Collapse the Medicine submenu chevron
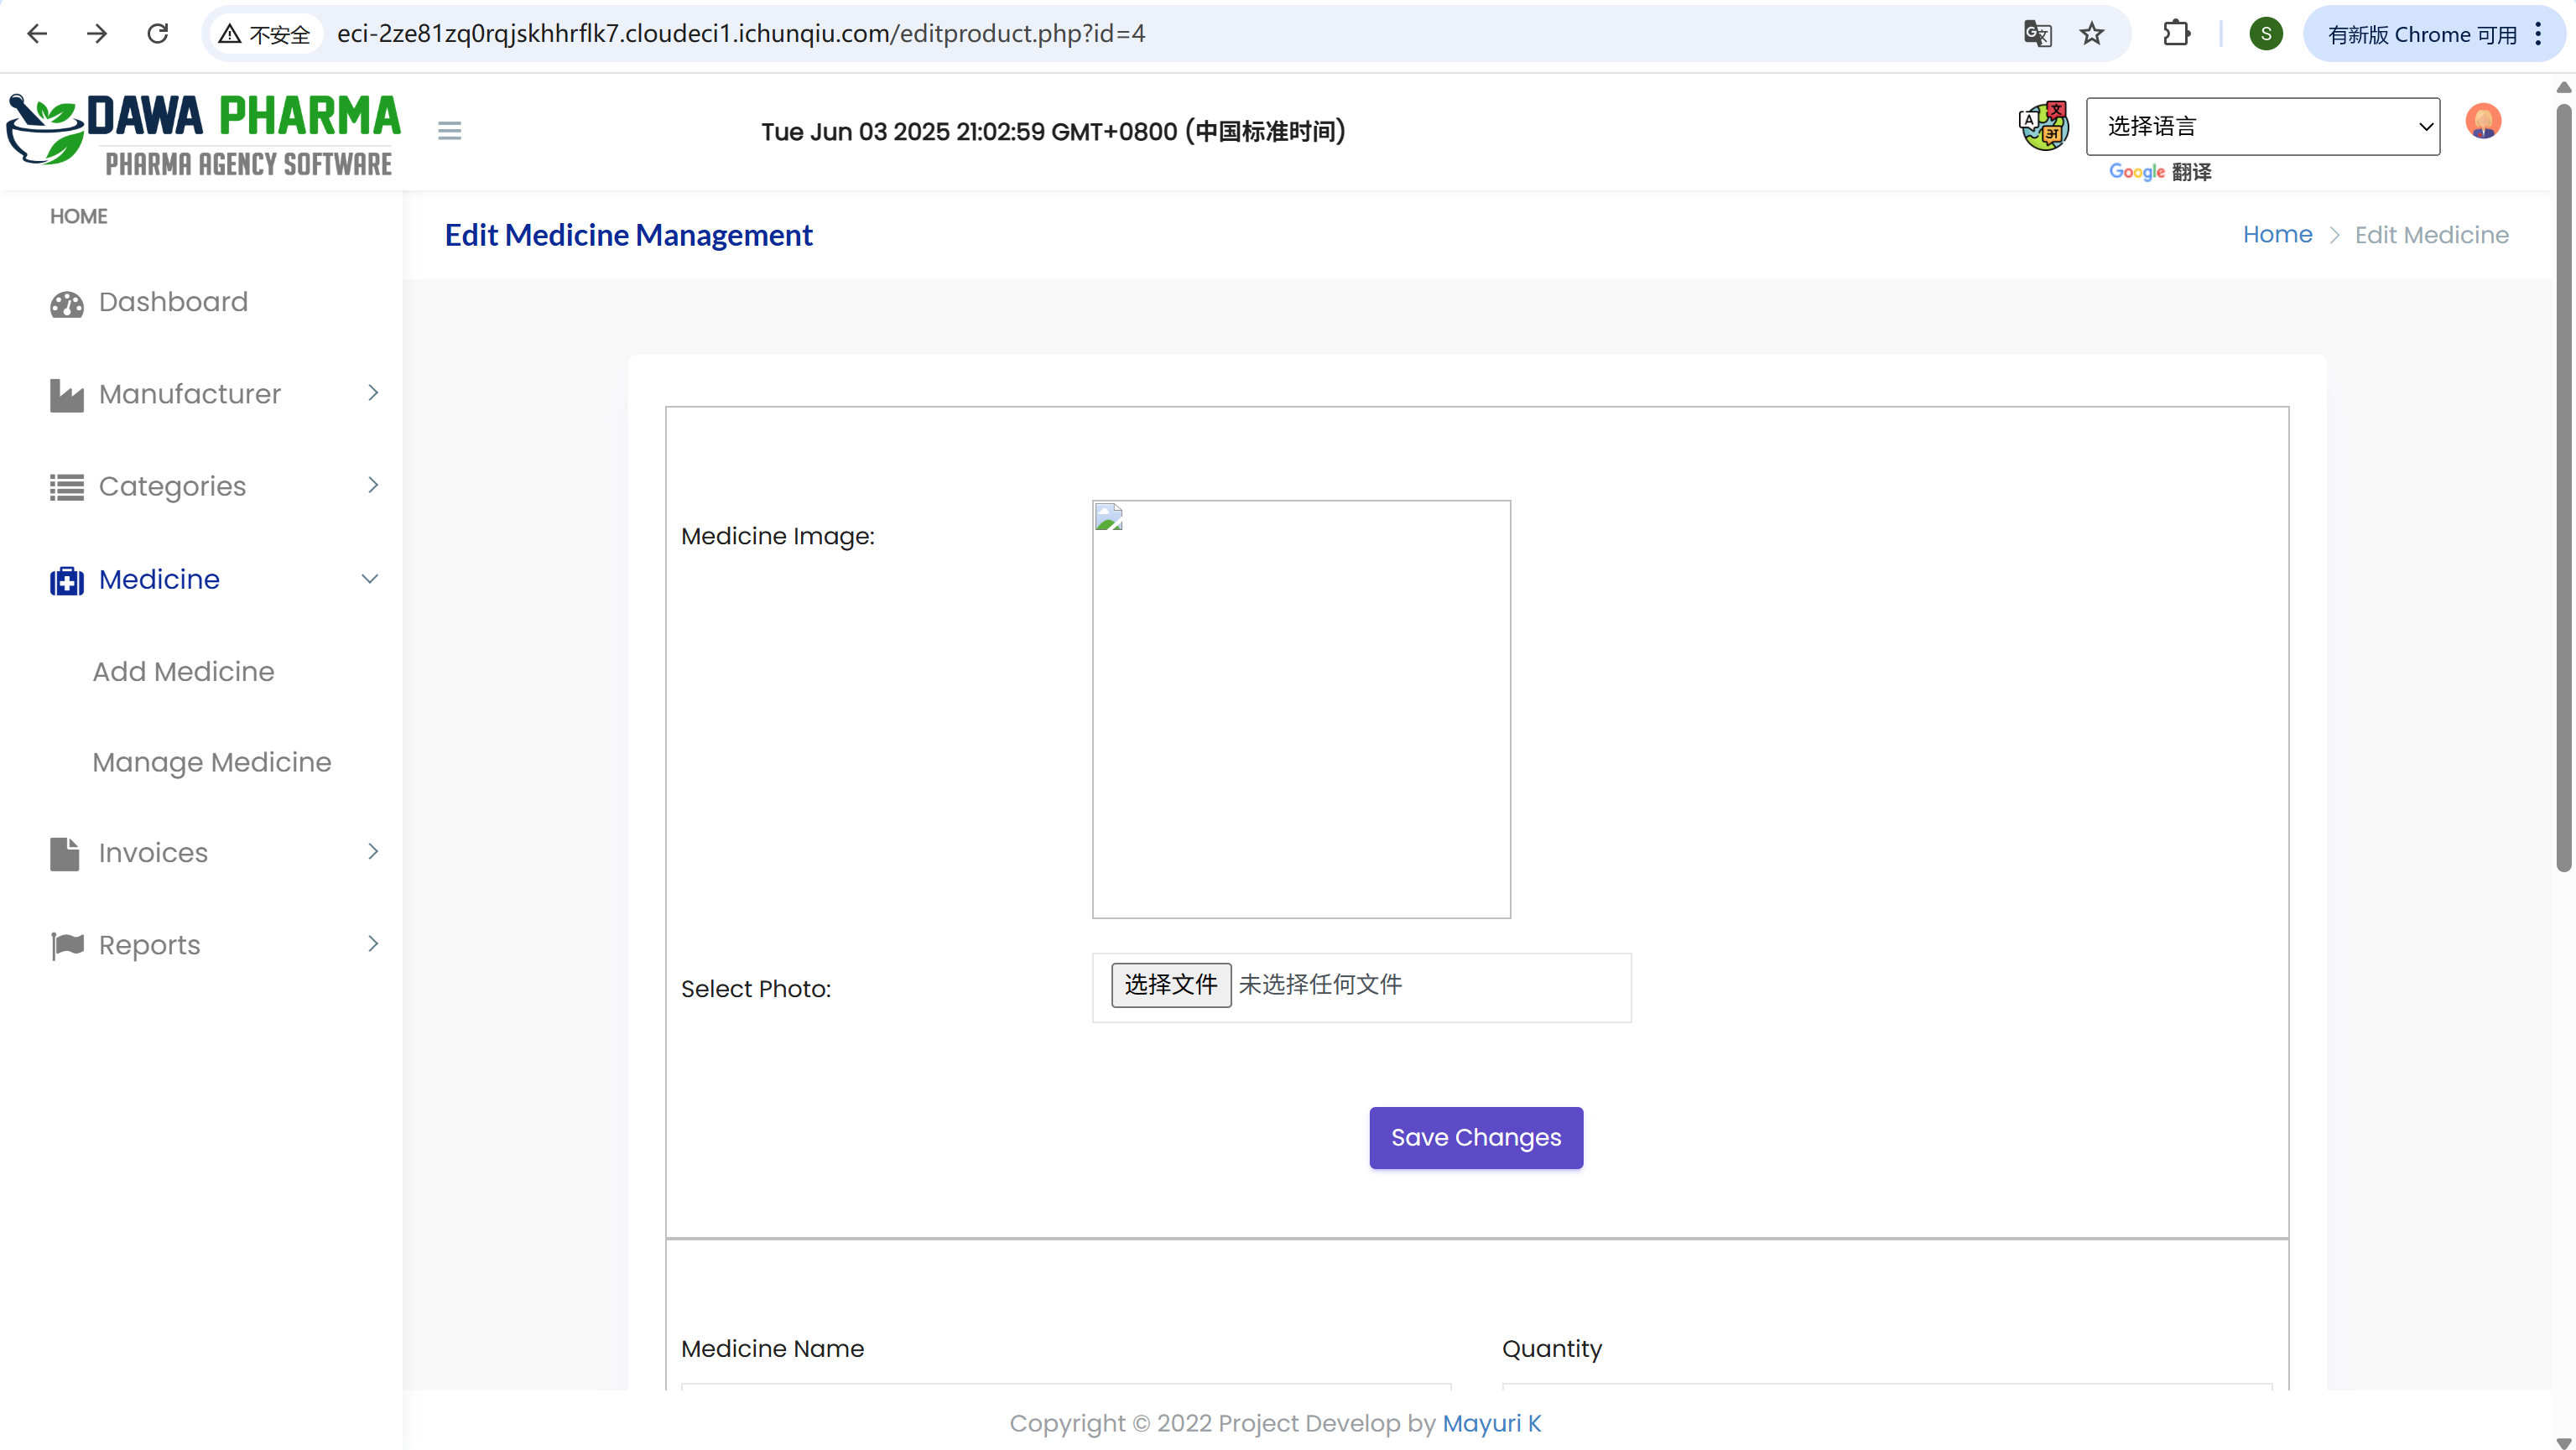2576x1450 pixels. [x=370, y=579]
